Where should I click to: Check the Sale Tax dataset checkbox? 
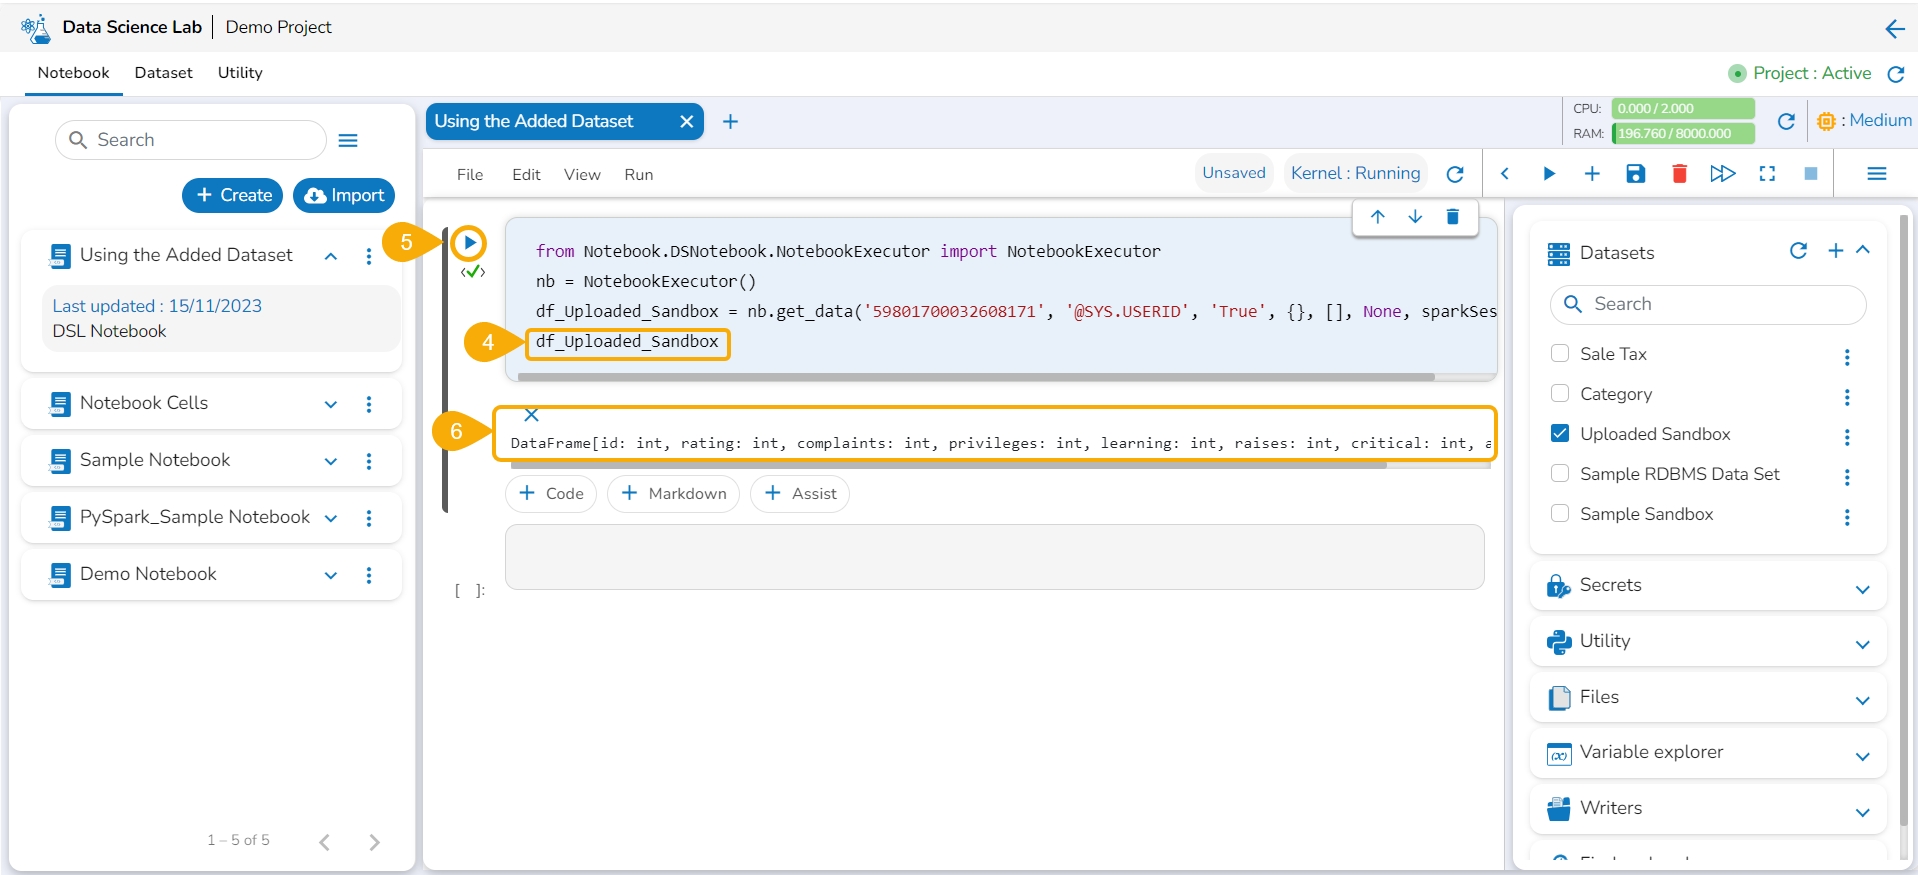point(1559,353)
